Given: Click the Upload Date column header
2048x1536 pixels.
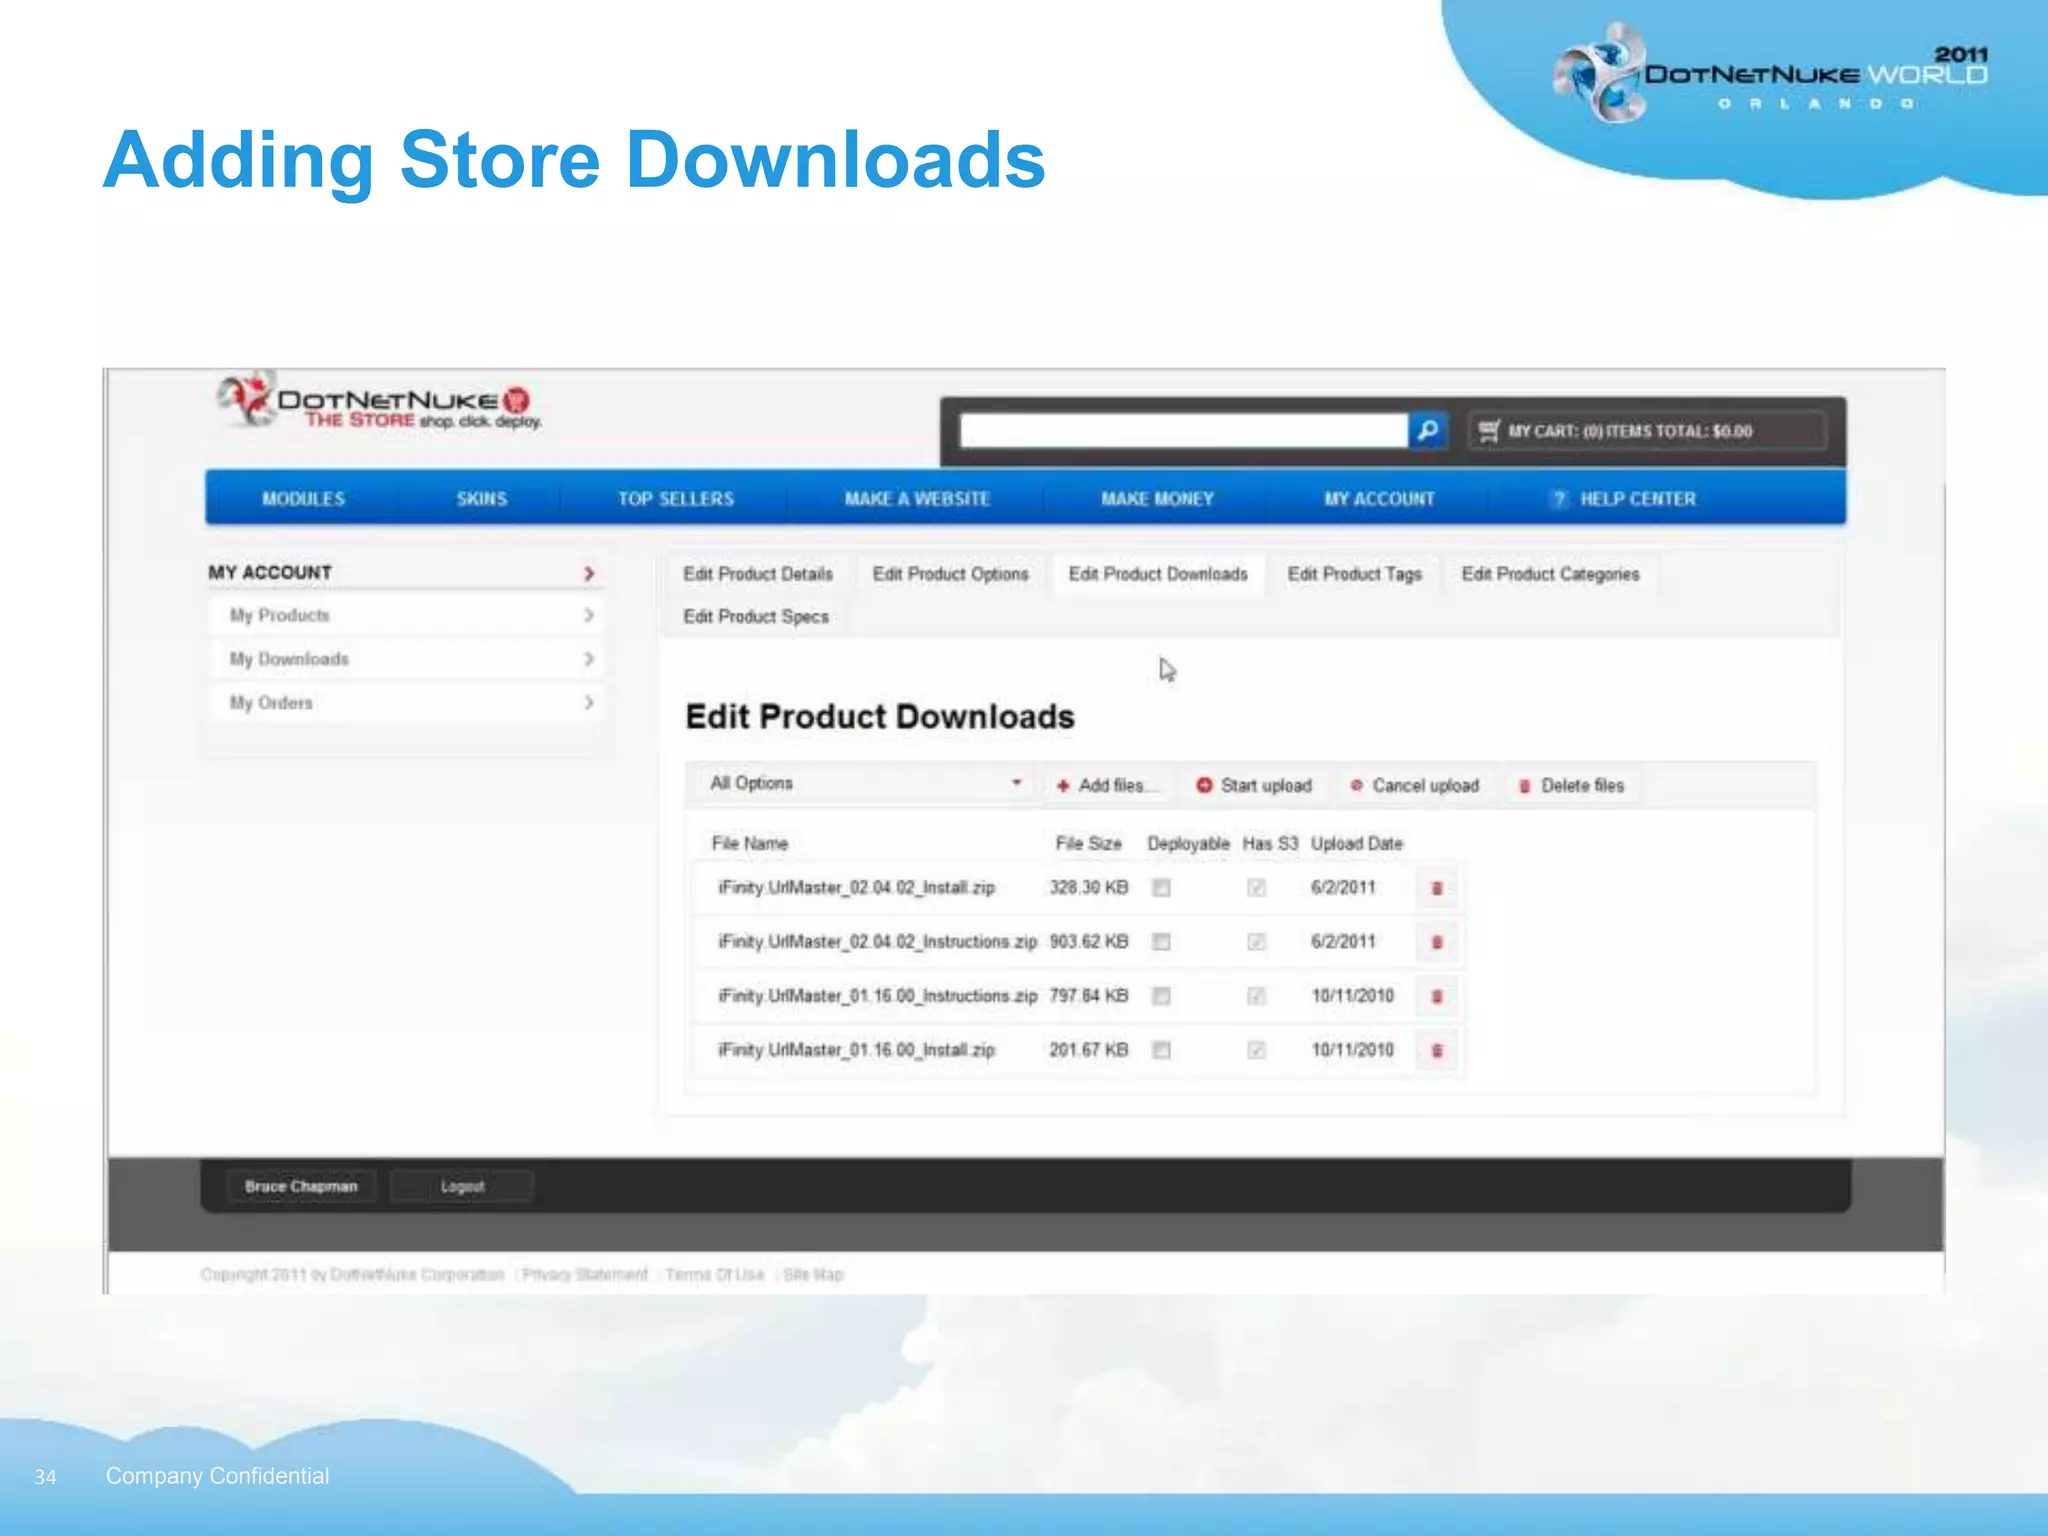Looking at the screenshot, I should click(x=1357, y=844).
